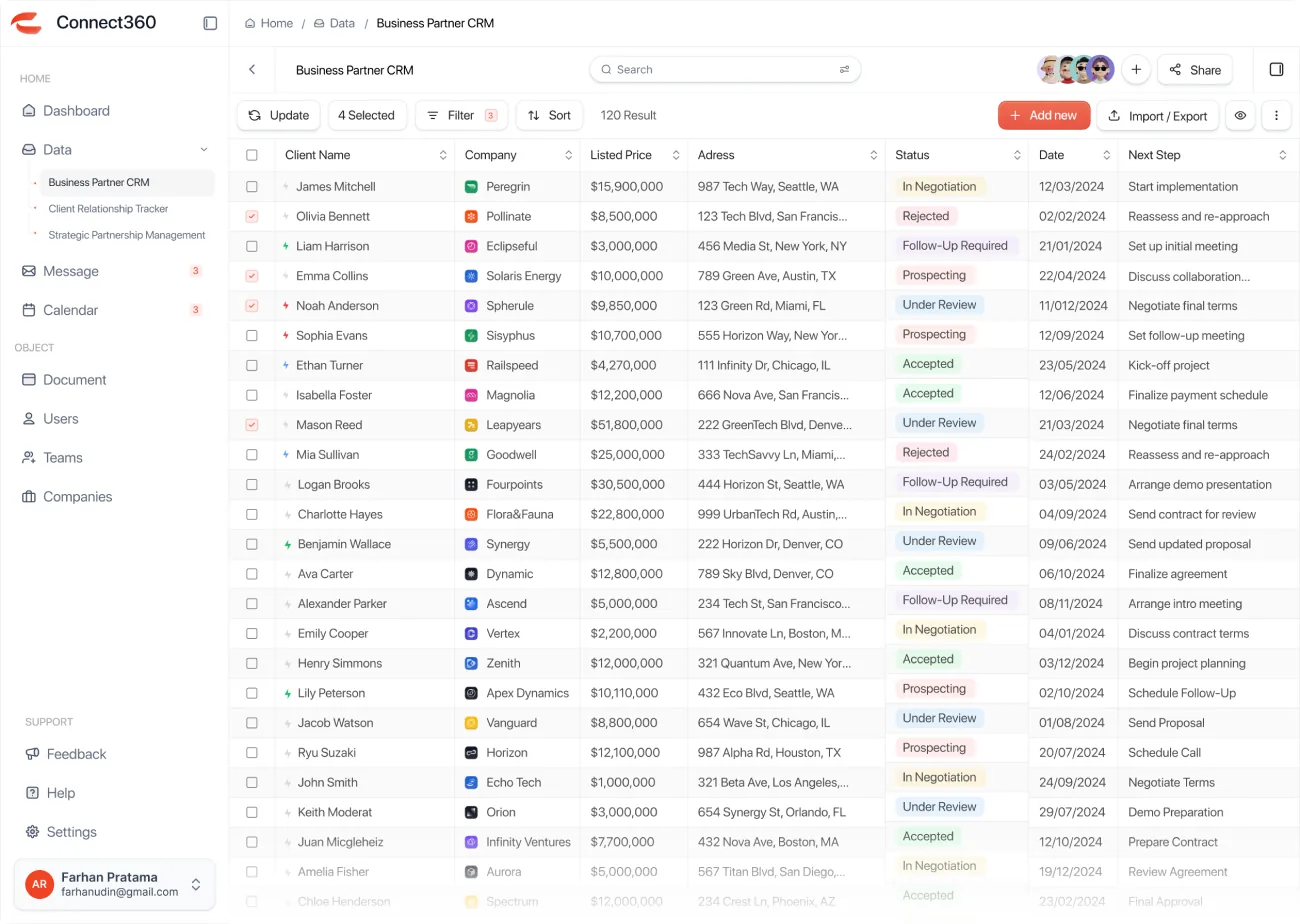The height and width of the screenshot is (924, 1300).
Task: Click the Apex Dynamics company icon
Action: pyautogui.click(x=471, y=693)
